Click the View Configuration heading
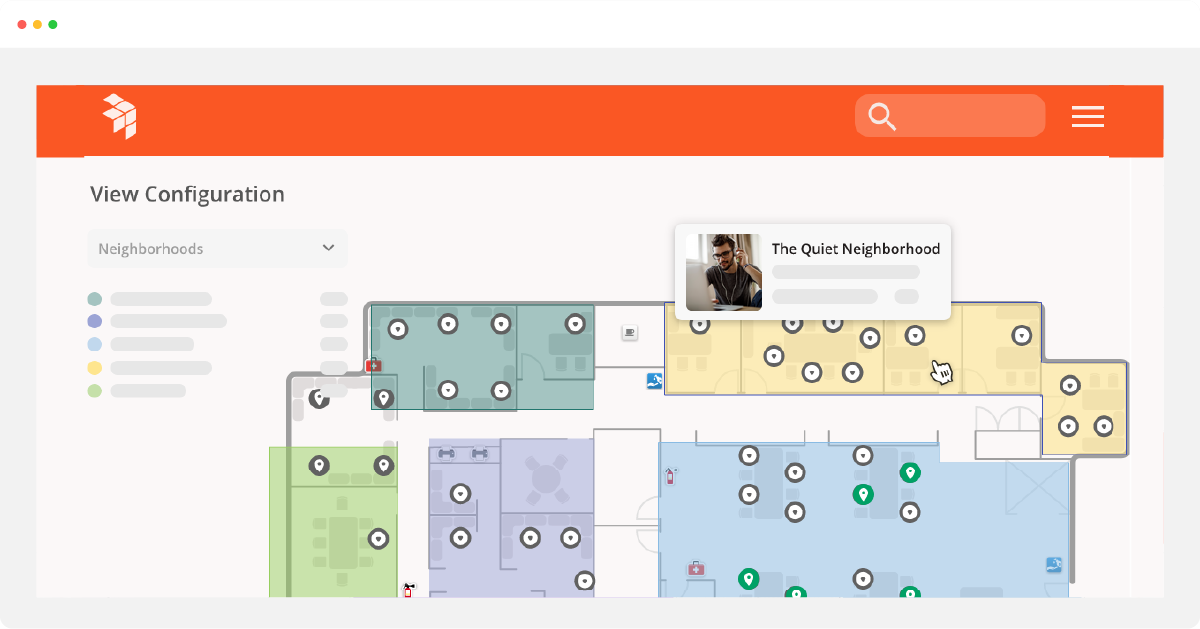 point(187,194)
